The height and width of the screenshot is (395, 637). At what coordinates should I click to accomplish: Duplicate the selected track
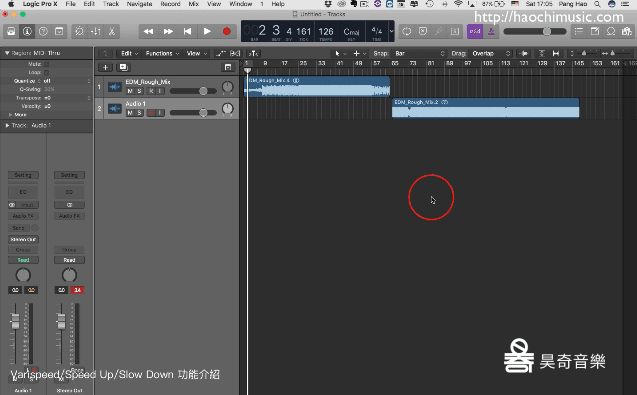click(x=123, y=67)
